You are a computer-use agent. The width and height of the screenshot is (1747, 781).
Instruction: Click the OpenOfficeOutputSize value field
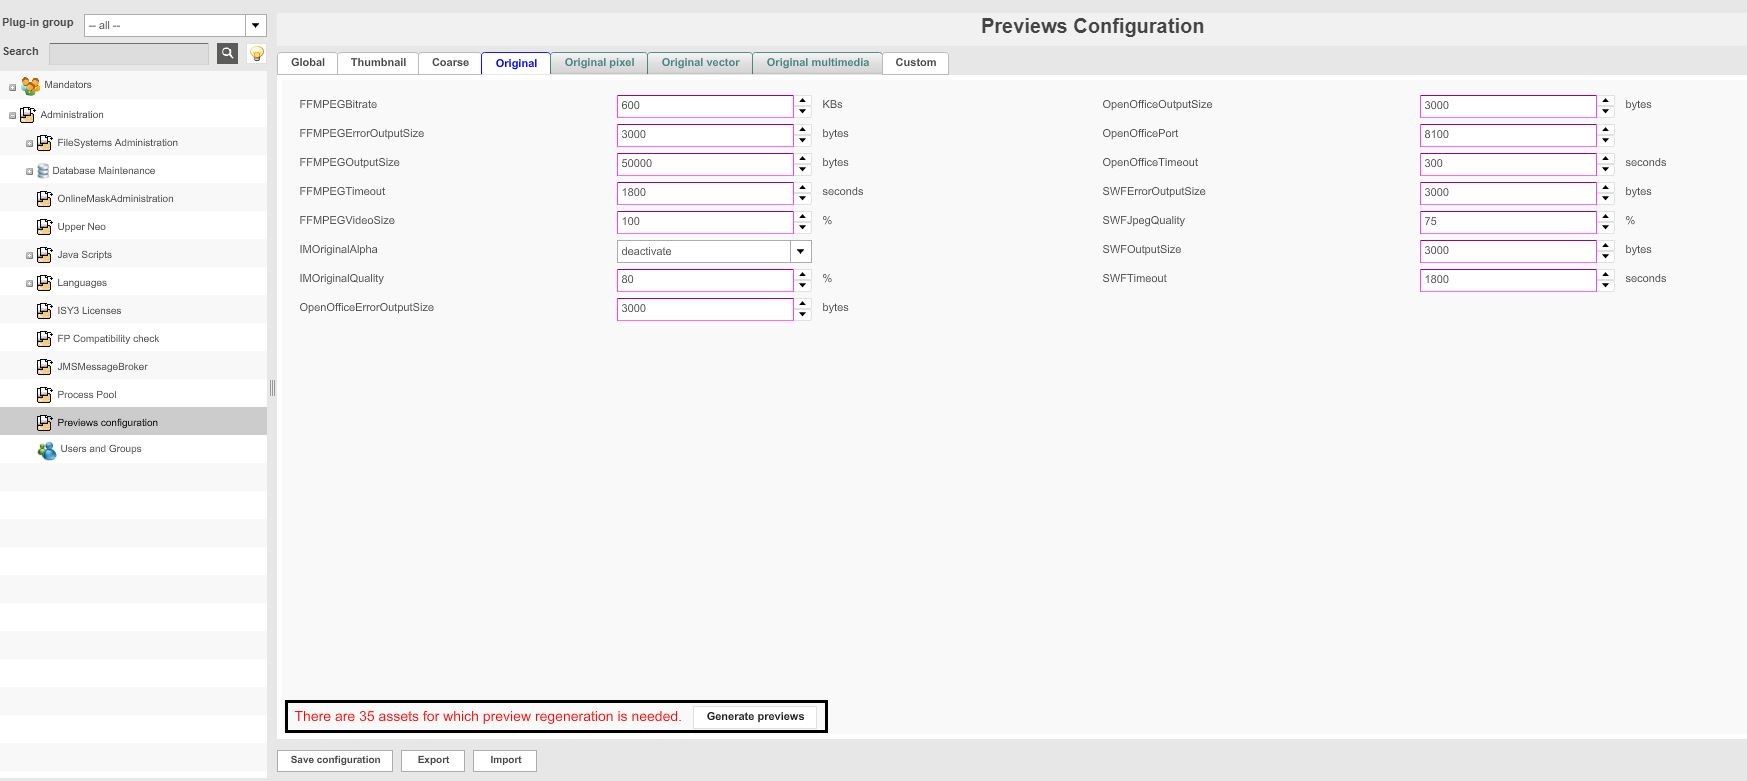point(1508,106)
